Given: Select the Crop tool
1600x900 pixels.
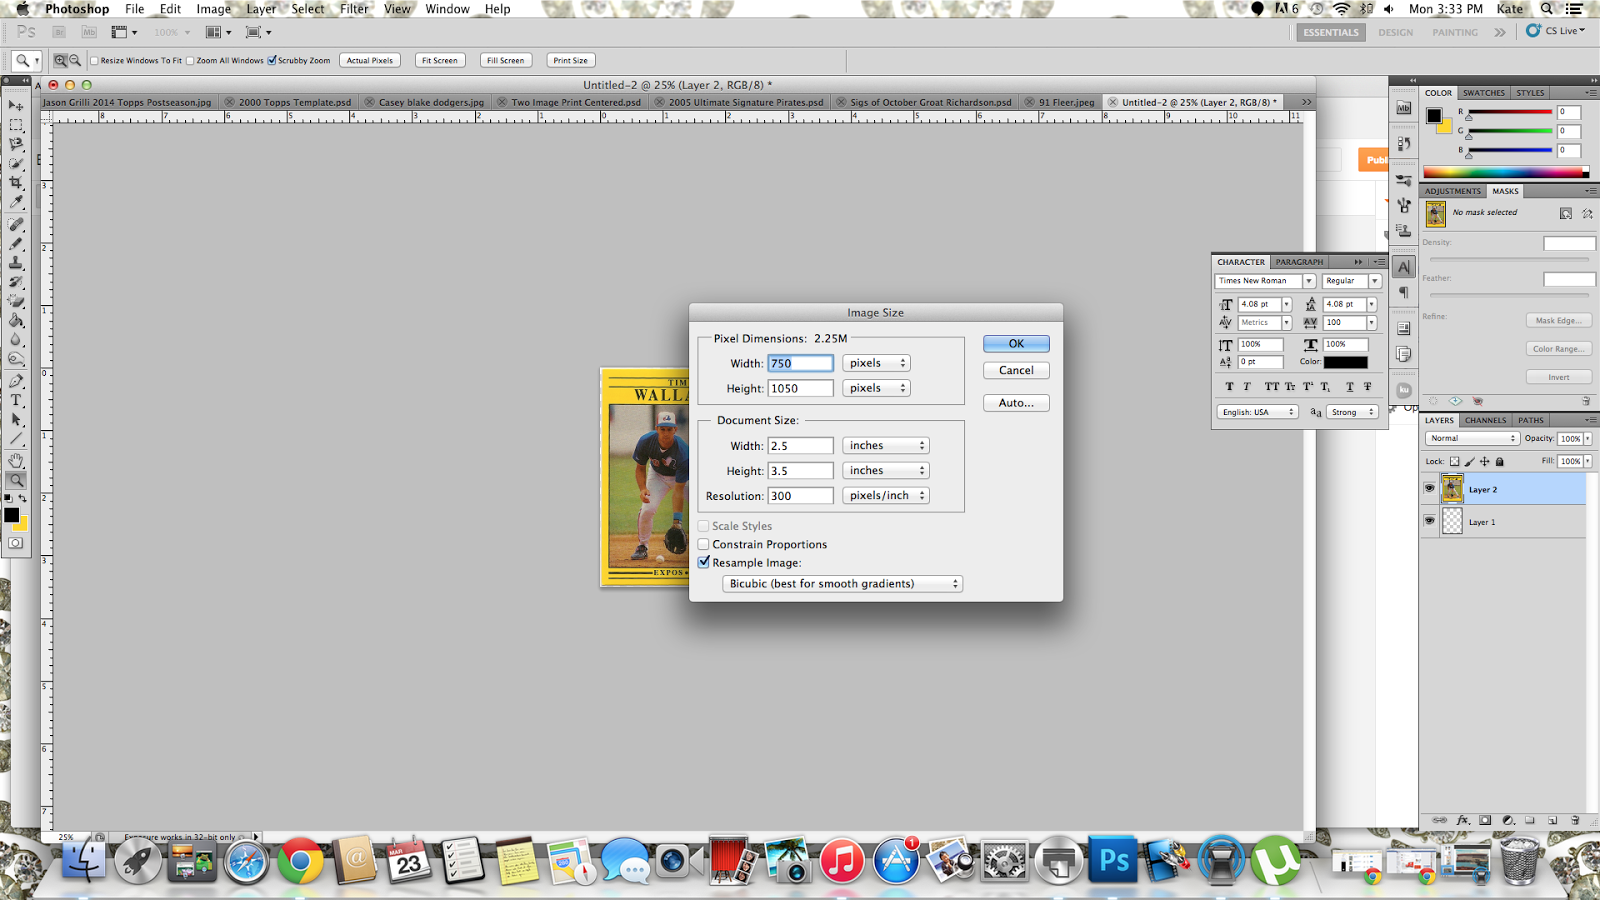Looking at the screenshot, I should 16,183.
